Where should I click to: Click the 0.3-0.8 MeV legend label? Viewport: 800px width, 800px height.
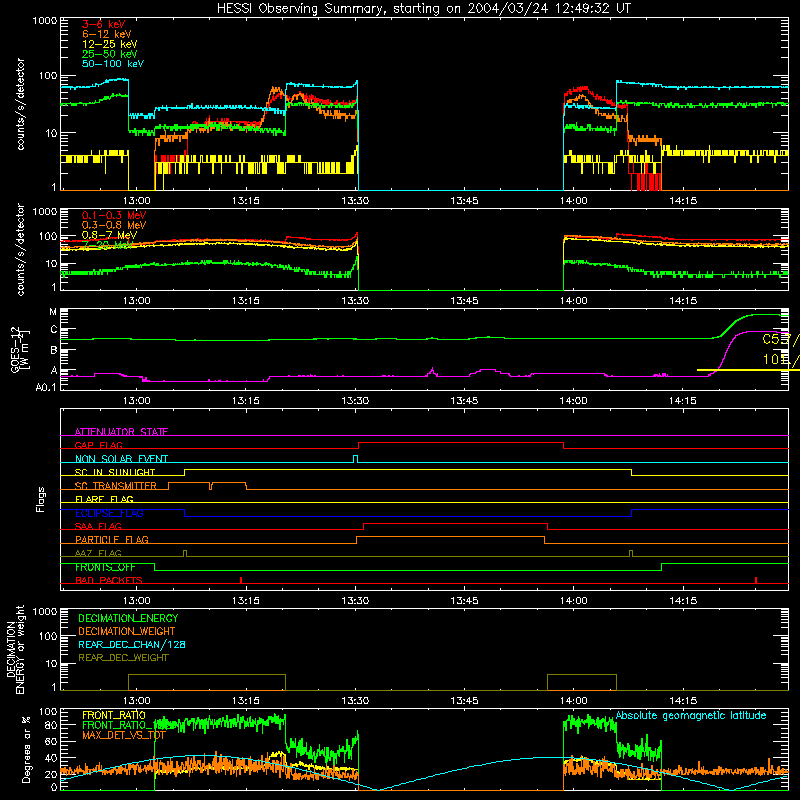tap(114, 225)
